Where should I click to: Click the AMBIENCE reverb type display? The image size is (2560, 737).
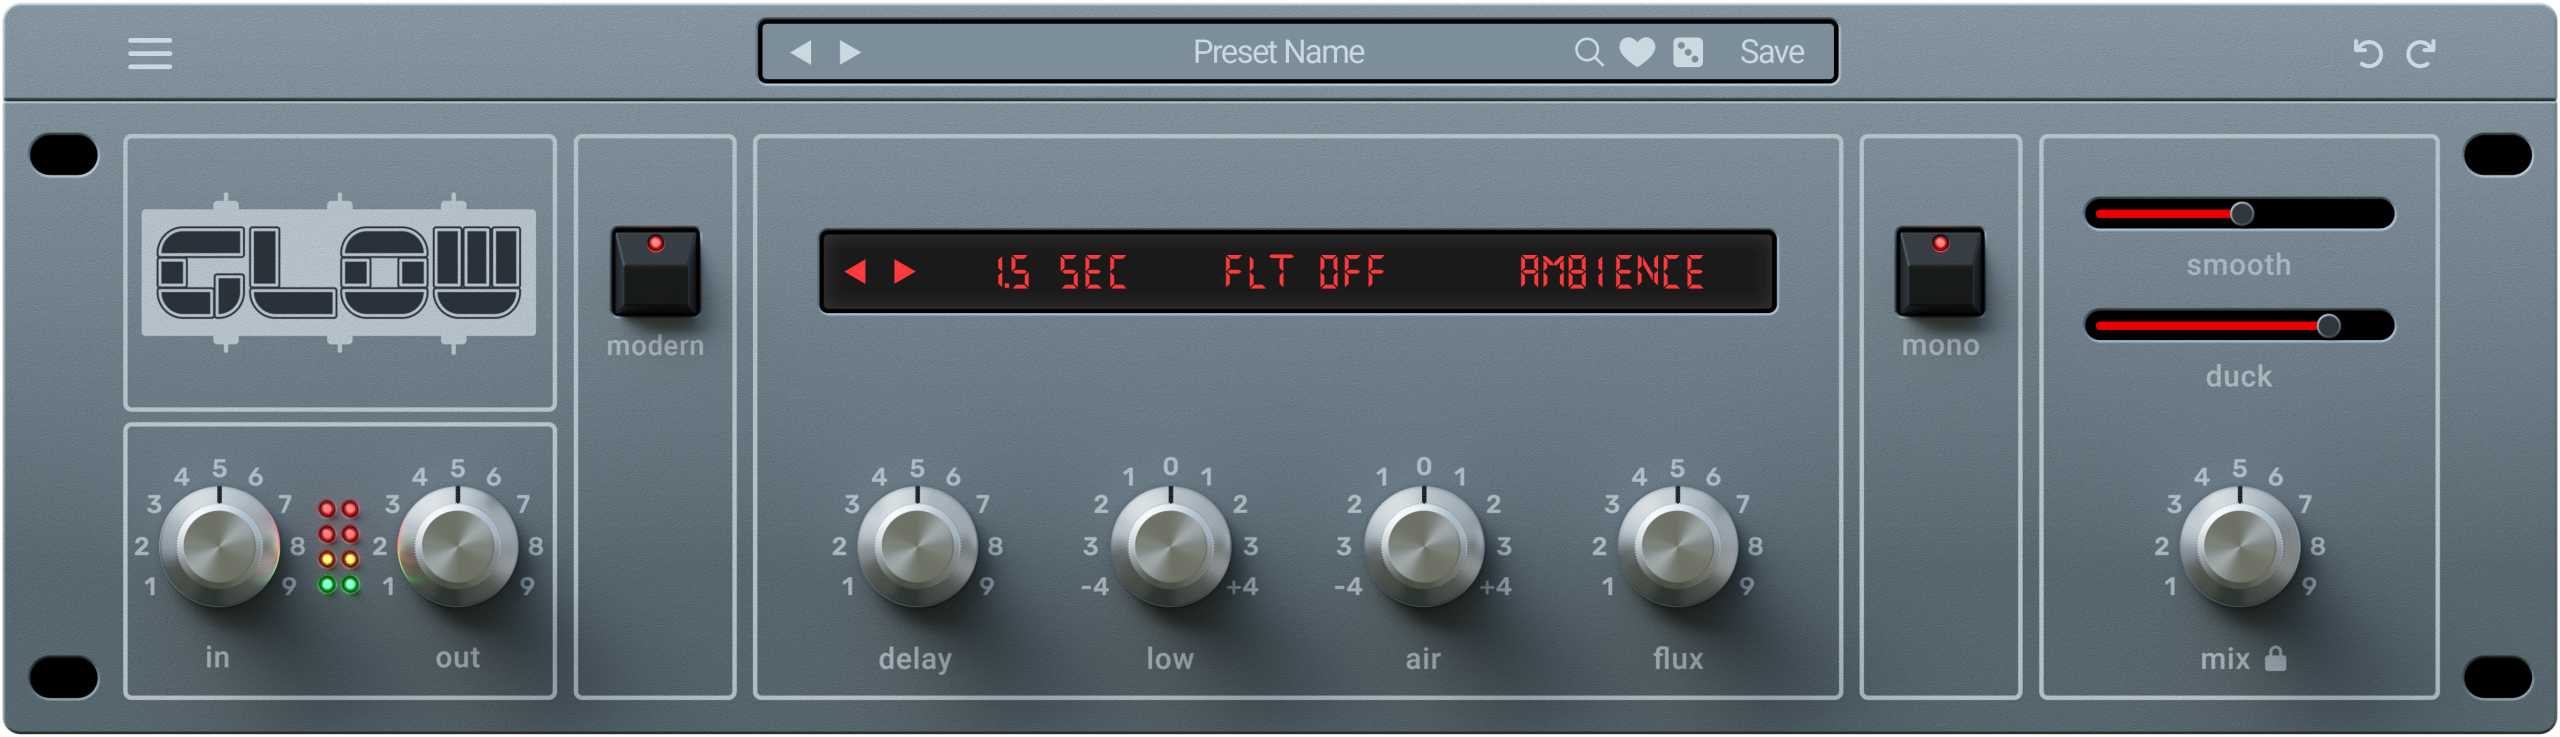(x=1611, y=272)
